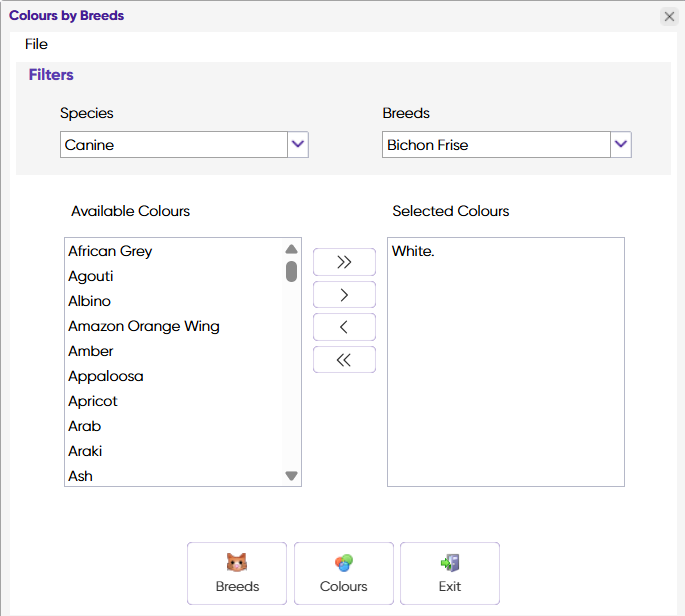Image resolution: width=685 pixels, height=616 pixels.
Task: Click the Species field showing Canine
Action: pos(173,145)
